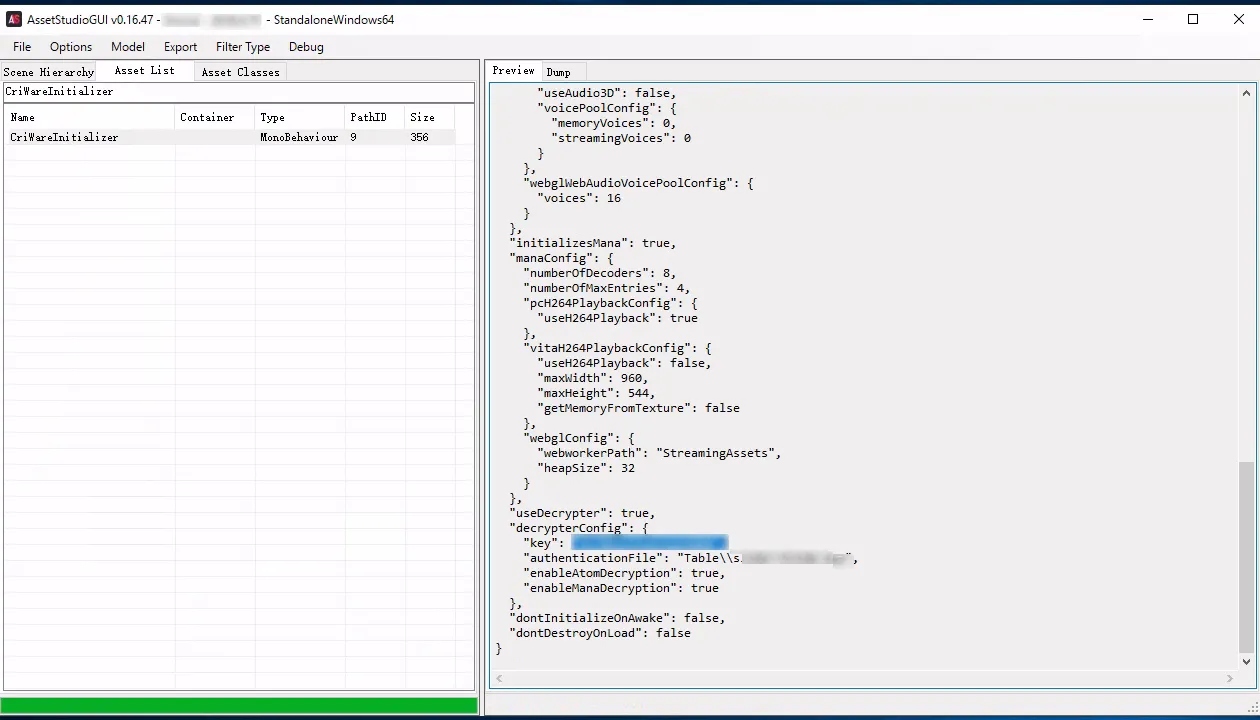
Task: Open the File menu
Action: point(22,47)
